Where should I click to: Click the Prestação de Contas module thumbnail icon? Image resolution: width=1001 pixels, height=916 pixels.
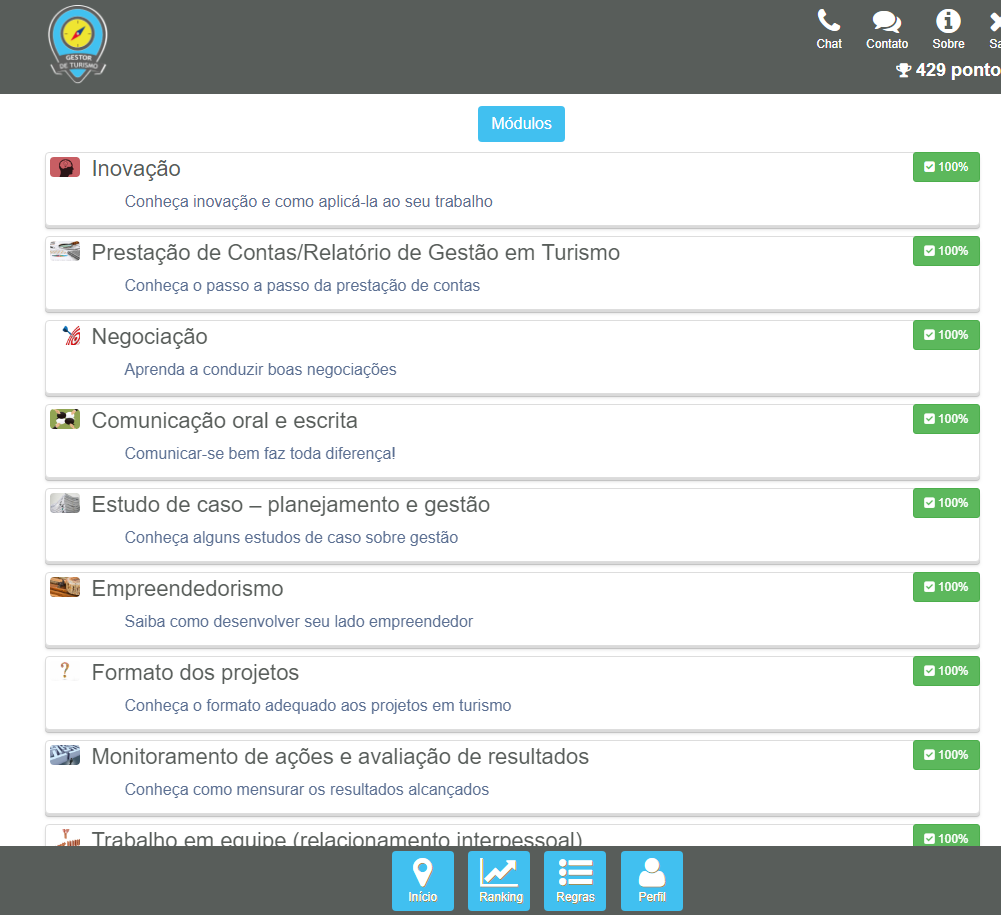tap(65, 252)
